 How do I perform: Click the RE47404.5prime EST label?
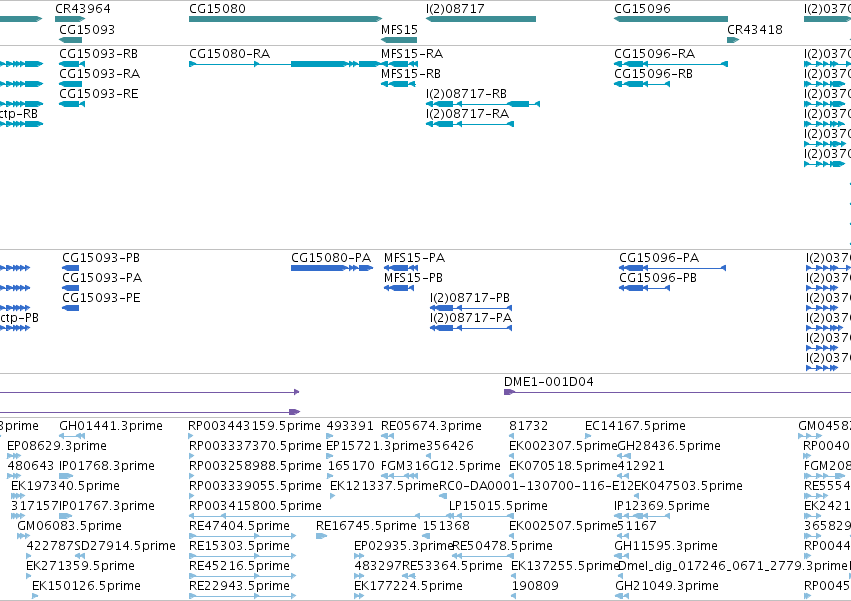[239, 527]
